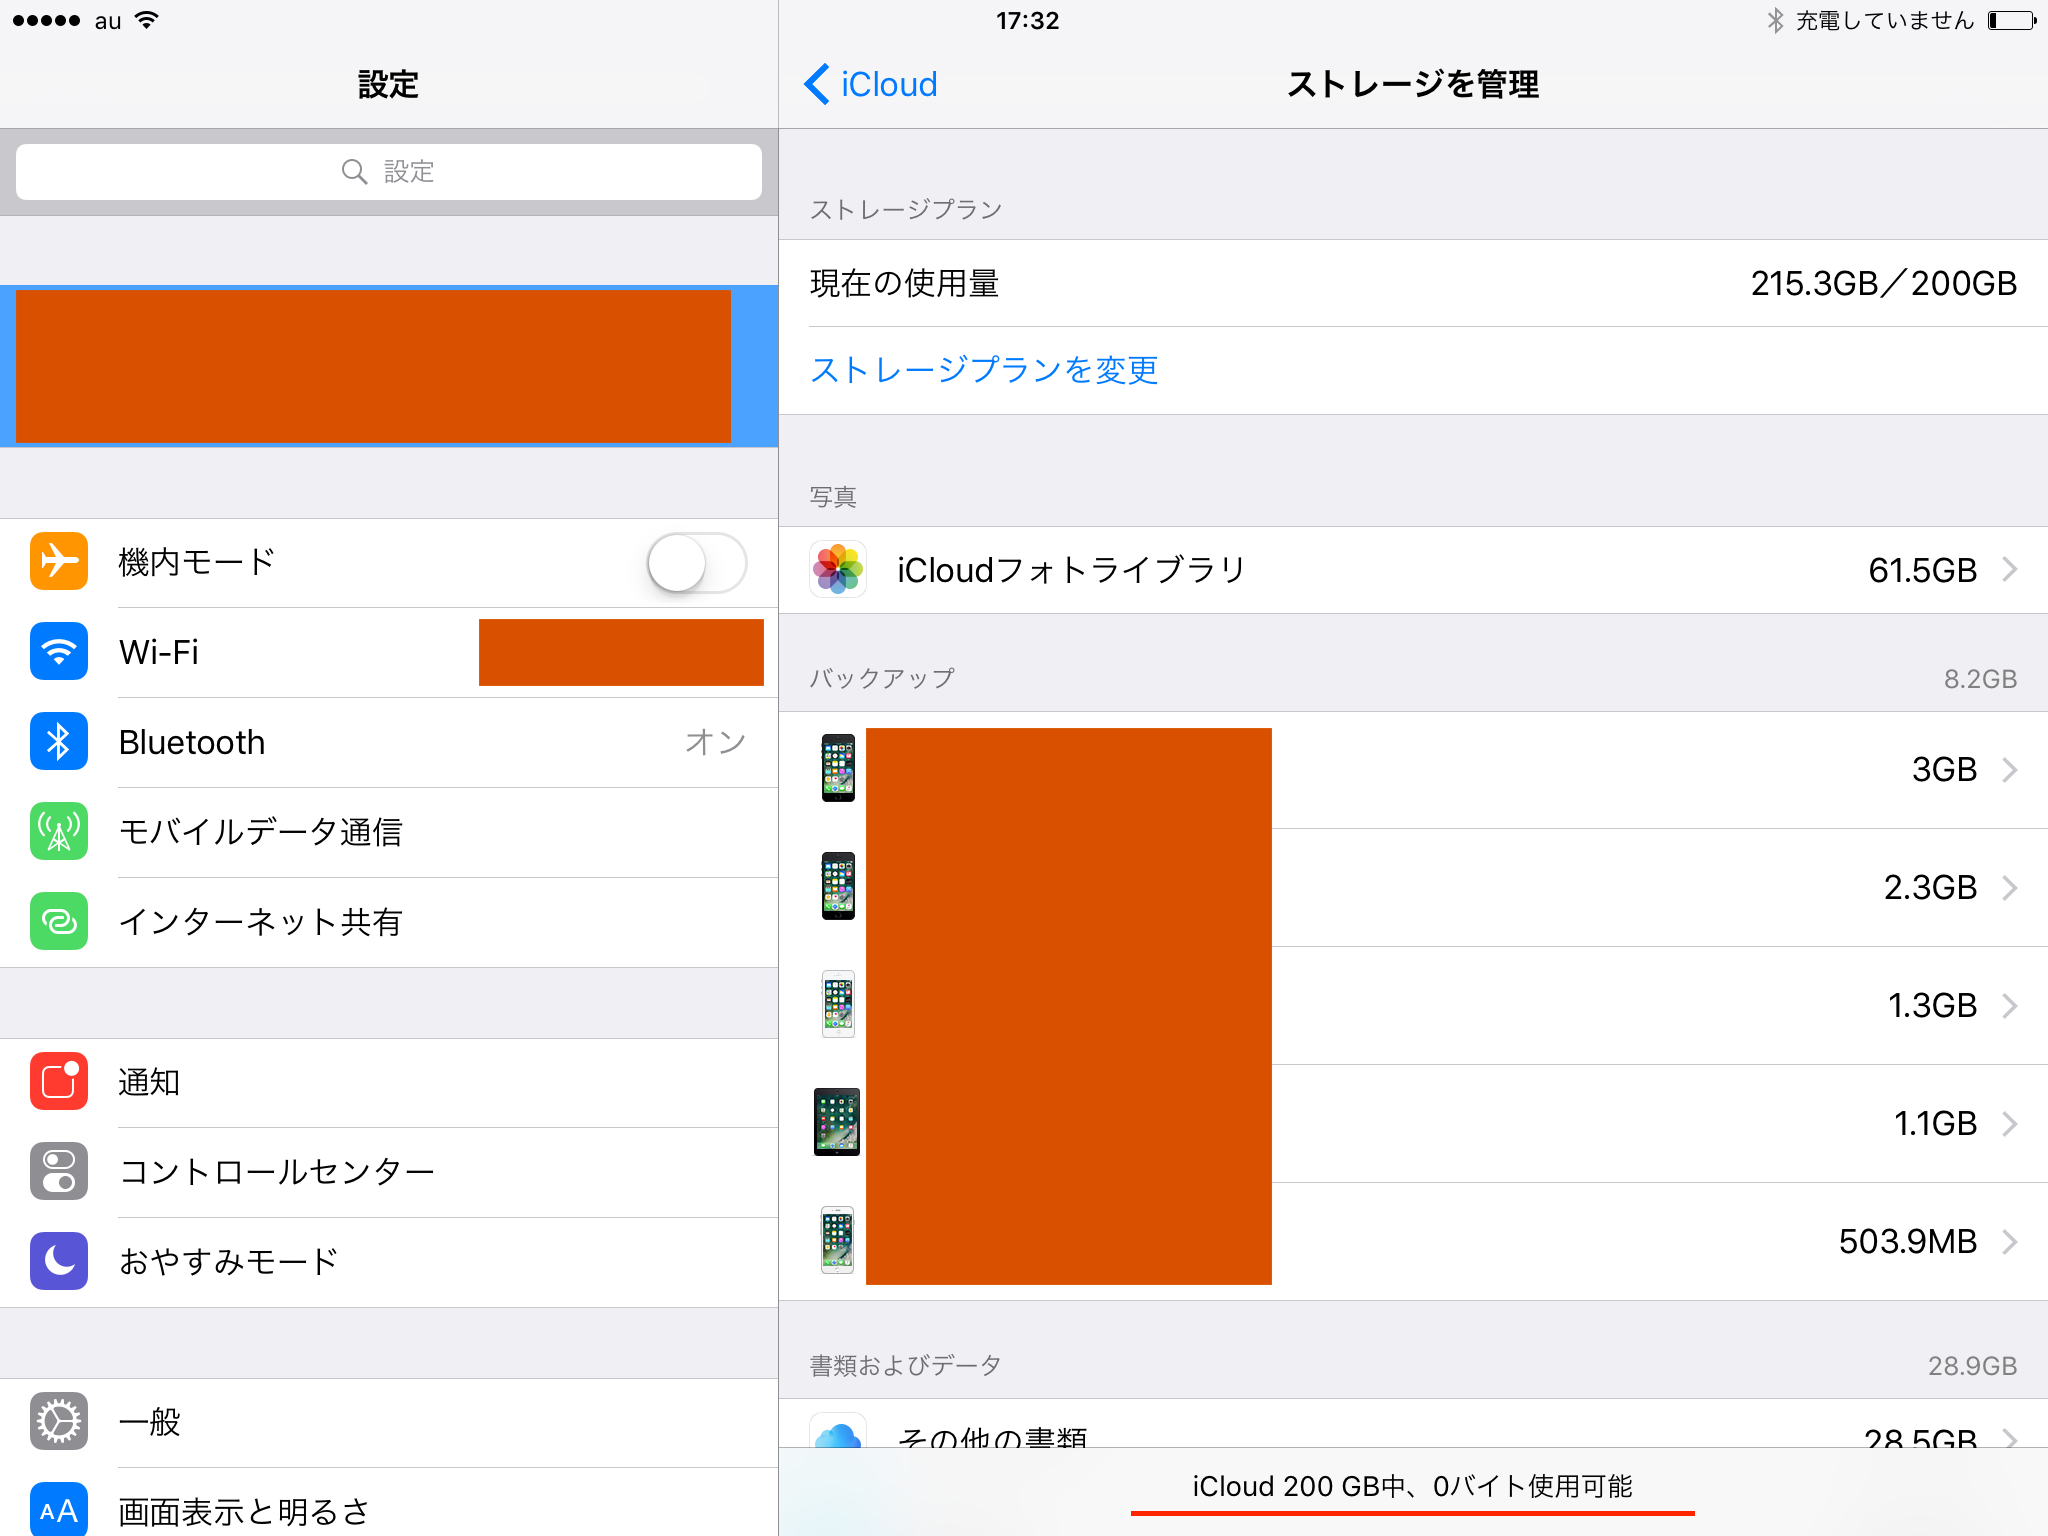Screen dimensions: 2048x1536
Task: Tap the Control Center icon
Action: 59,1172
